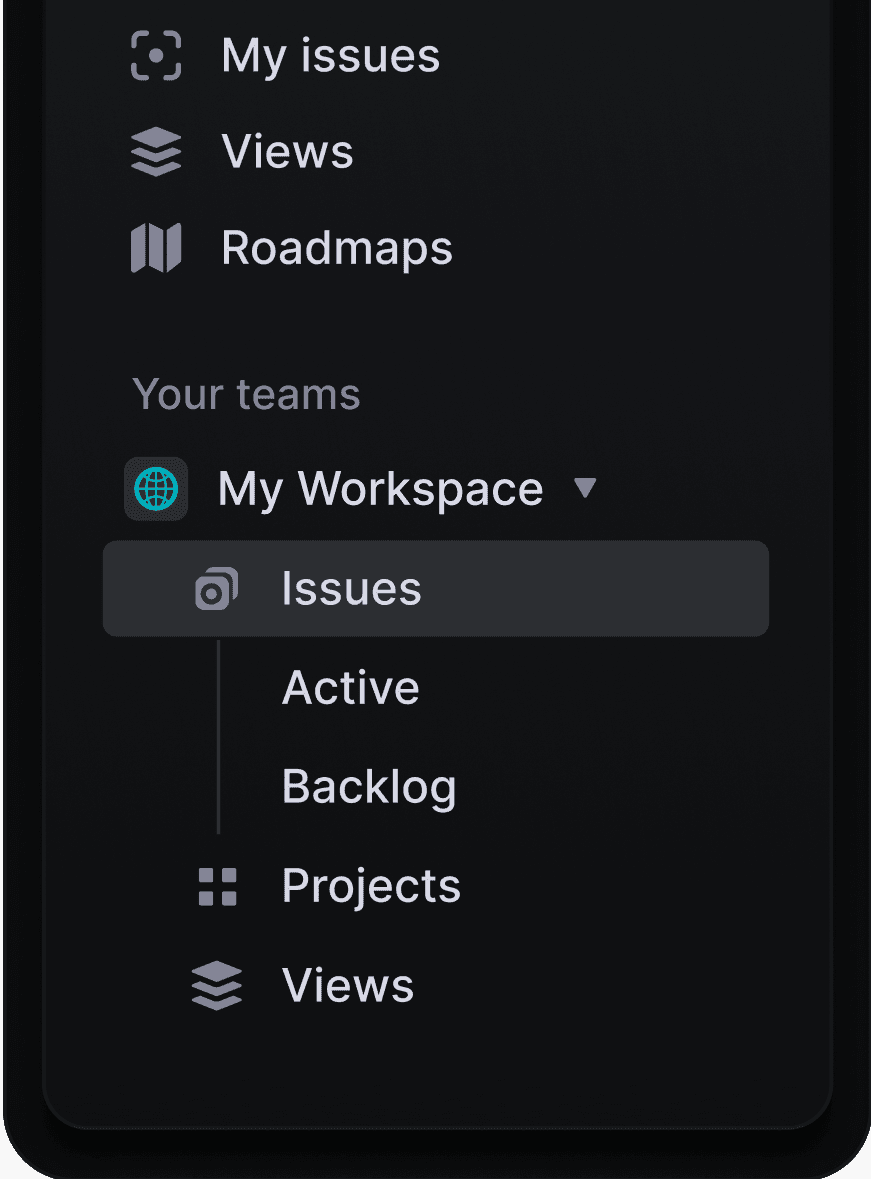Open the My issues page
The image size is (871, 1179).
pyautogui.click(x=330, y=56)
